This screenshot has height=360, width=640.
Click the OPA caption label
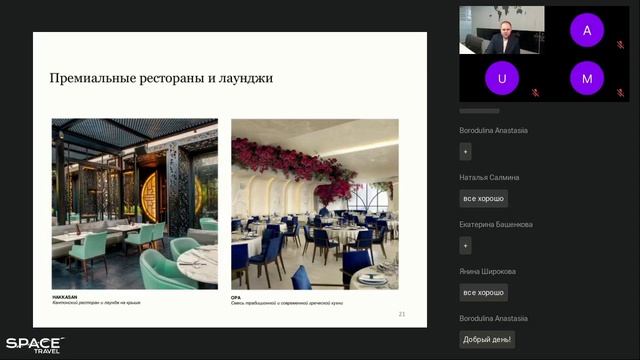pyautogui.click(x=236, y=298)
